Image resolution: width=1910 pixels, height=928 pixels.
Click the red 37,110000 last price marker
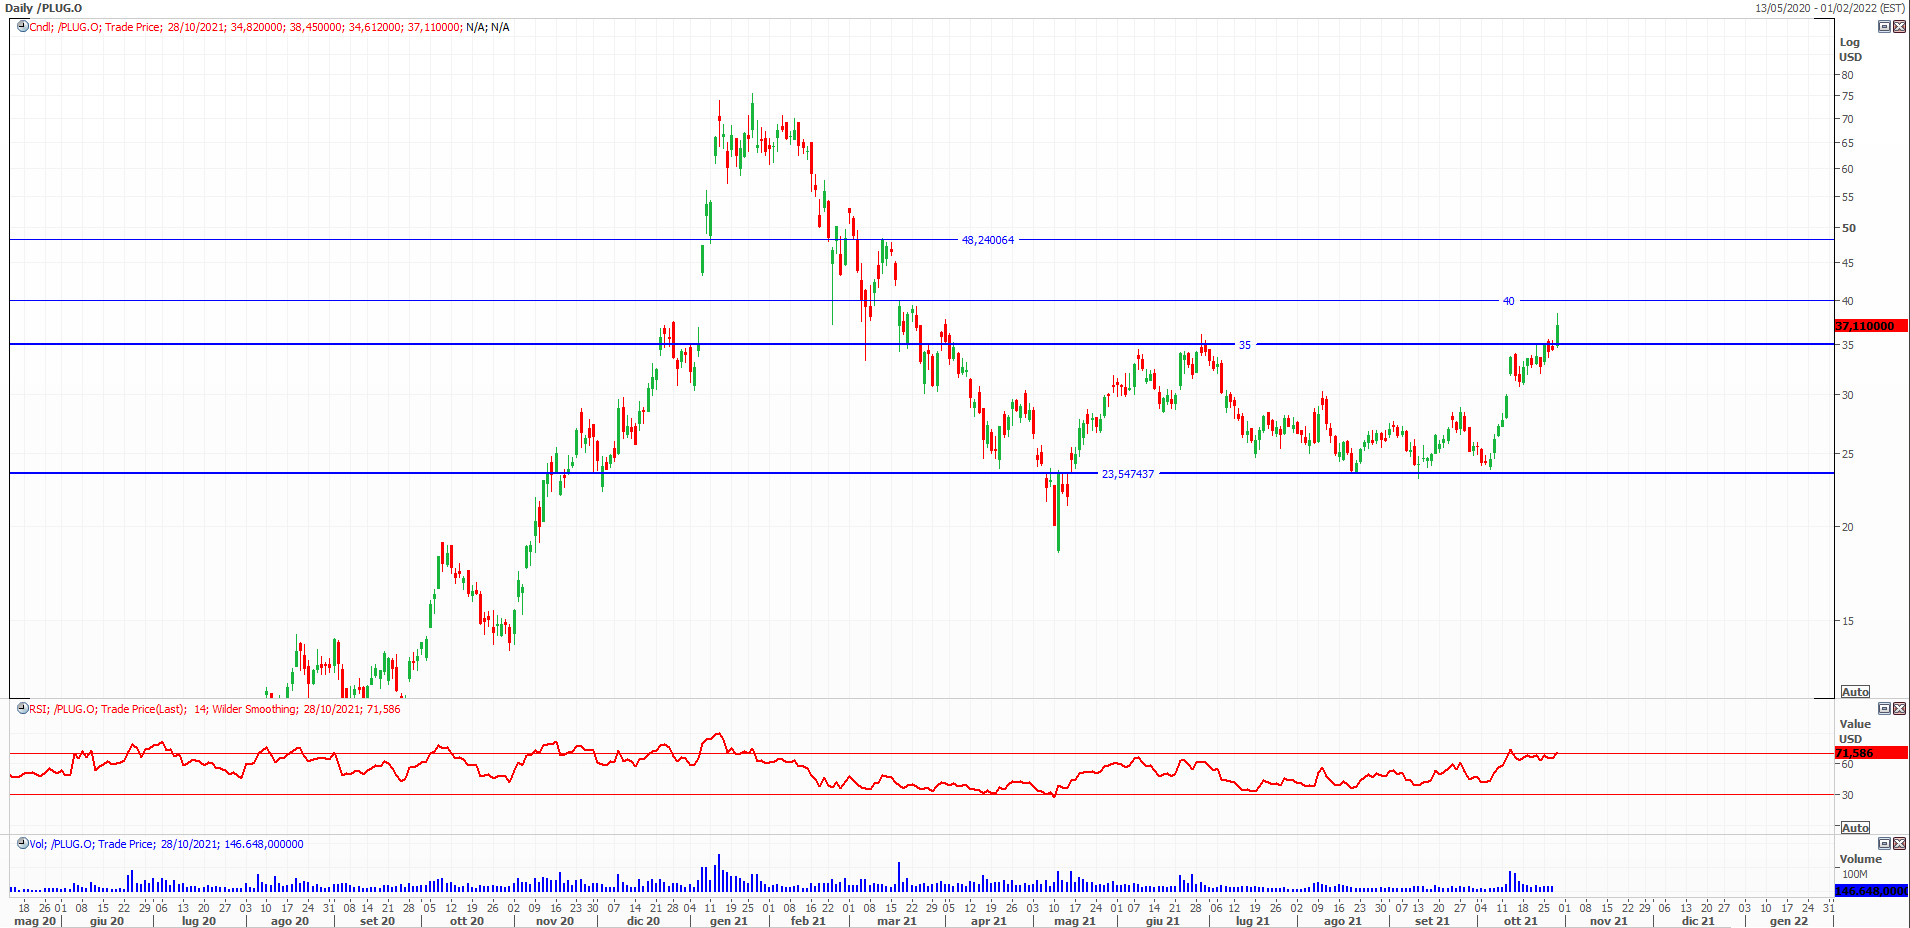[1870, 326]
